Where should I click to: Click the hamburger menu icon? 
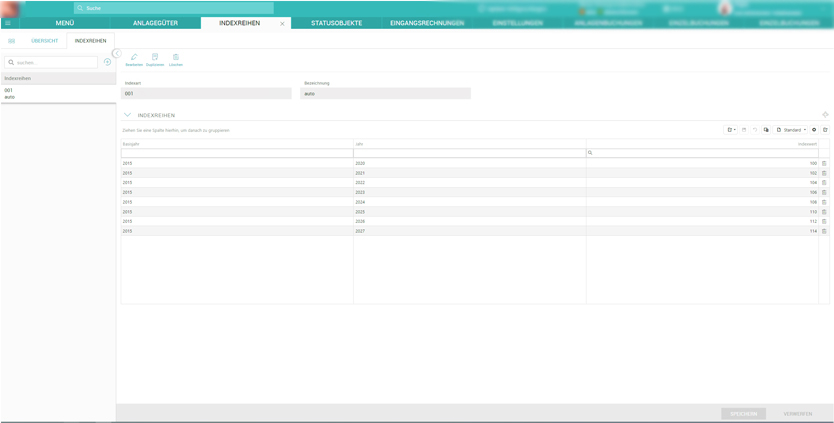(x=8, y=23)
